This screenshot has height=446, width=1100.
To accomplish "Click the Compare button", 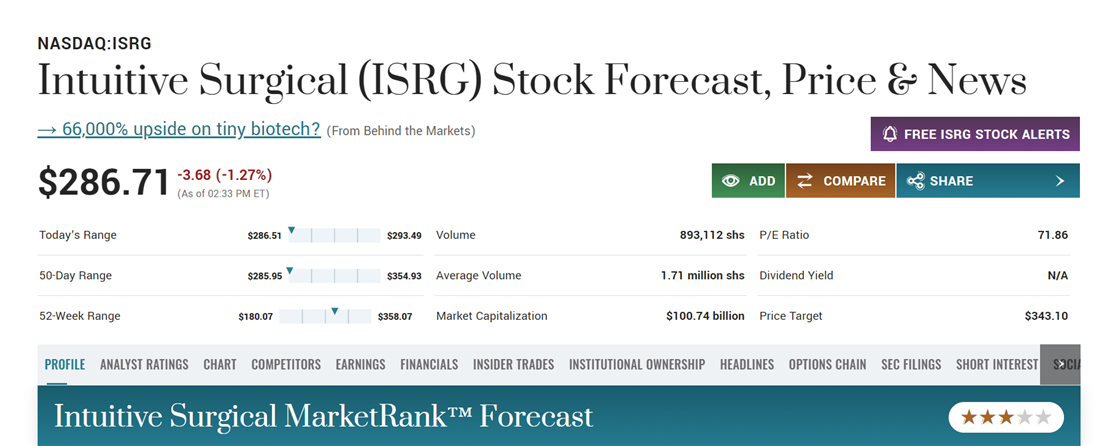I will click(x=841, y=181).
